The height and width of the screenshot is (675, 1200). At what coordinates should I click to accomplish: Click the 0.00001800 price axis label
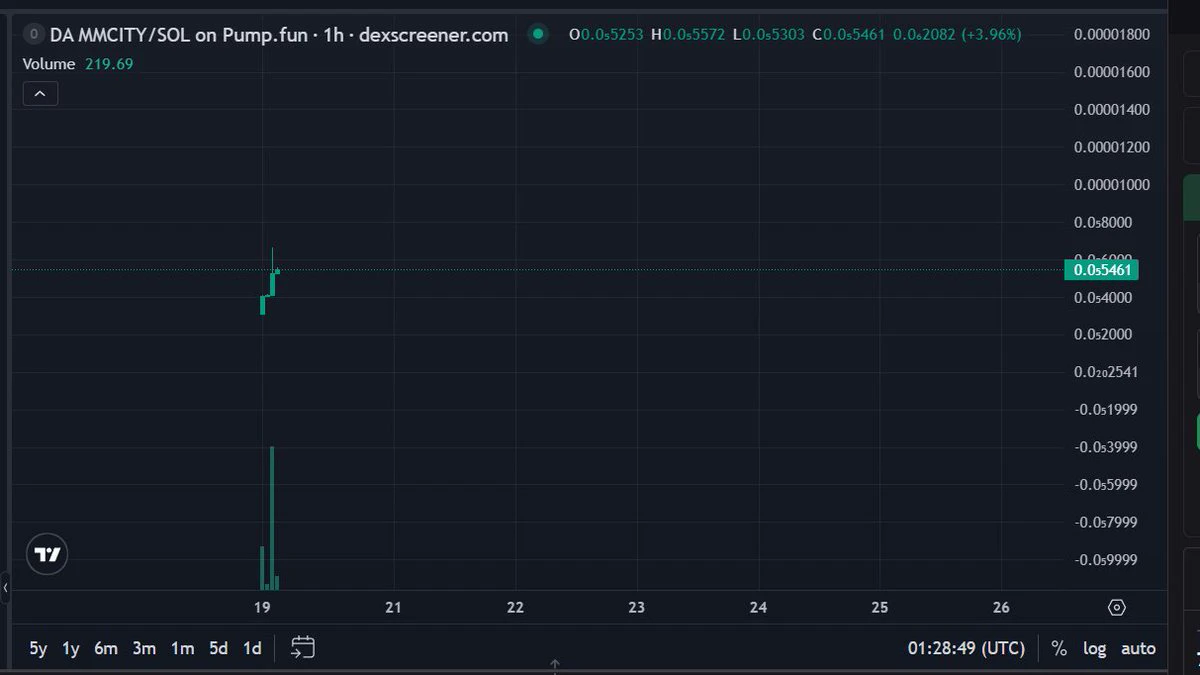click(x=1112, y=34)
